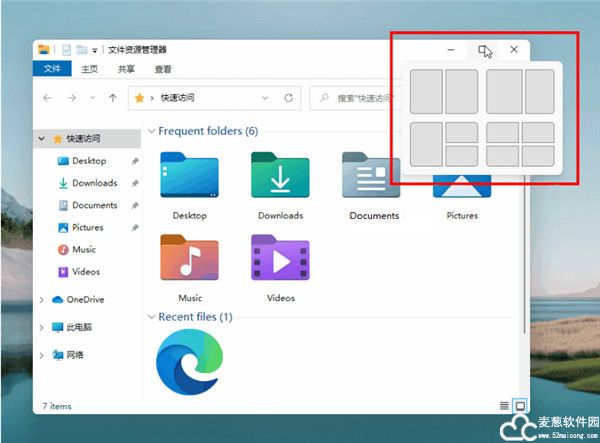Open the 文件 menu tab
600x443 pixels.
[x=52, y=69]
